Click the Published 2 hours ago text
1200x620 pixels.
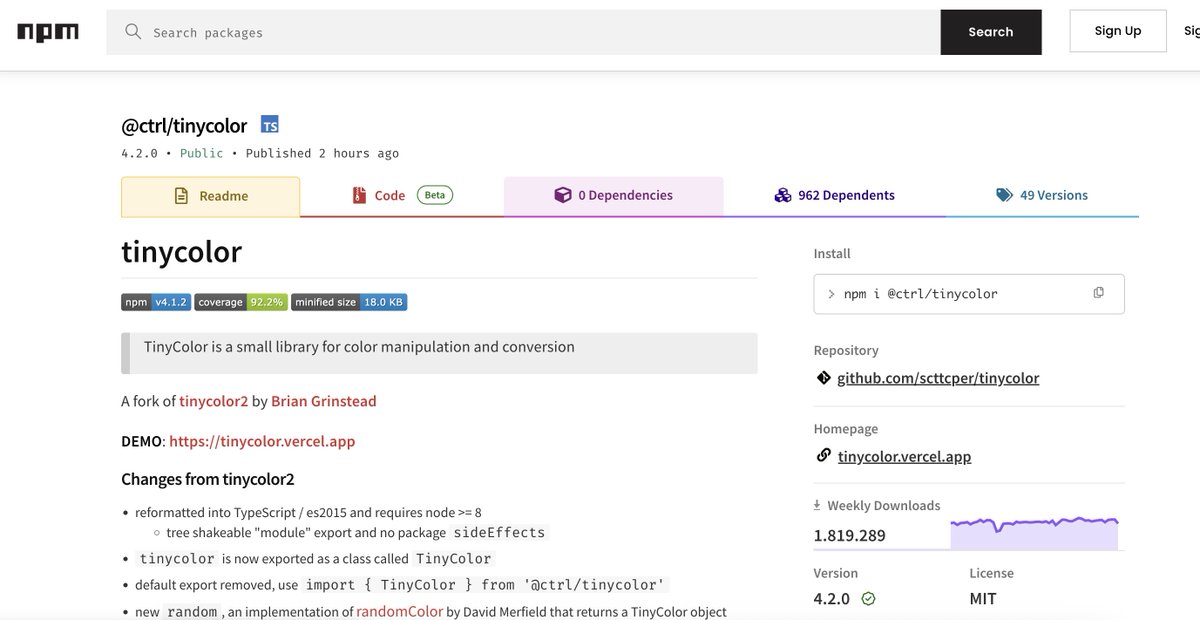pyautogui.click(x=322, y=153)
